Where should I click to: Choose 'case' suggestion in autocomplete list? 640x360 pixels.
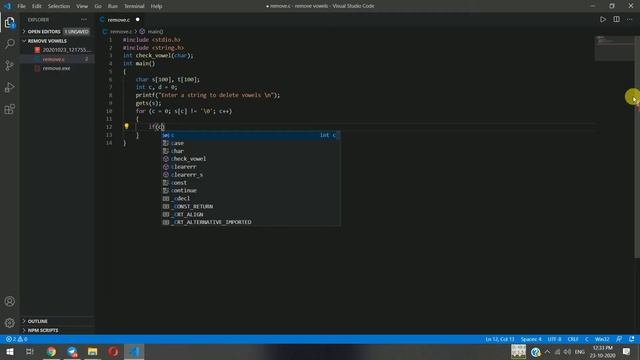[251, 143]
